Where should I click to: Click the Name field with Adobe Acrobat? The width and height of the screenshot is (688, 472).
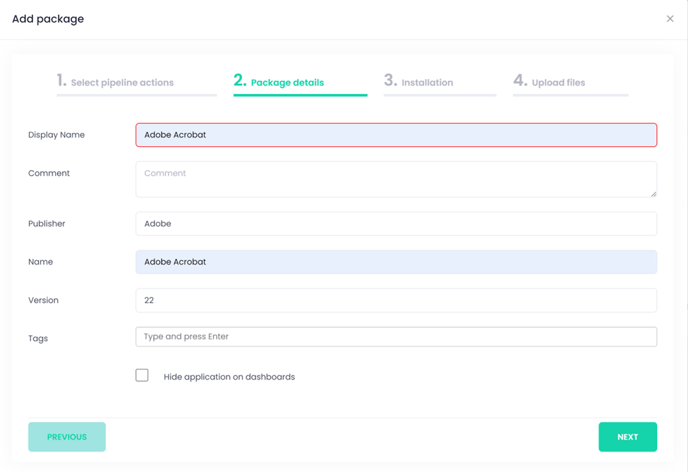(x=396, y=262)
